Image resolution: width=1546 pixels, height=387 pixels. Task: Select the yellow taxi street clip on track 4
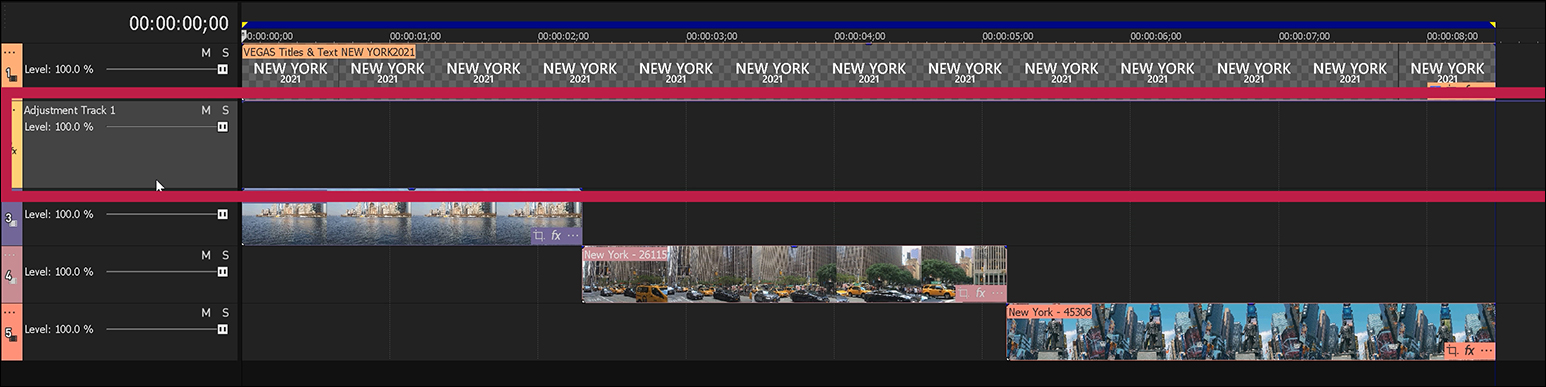pos(794,275)
